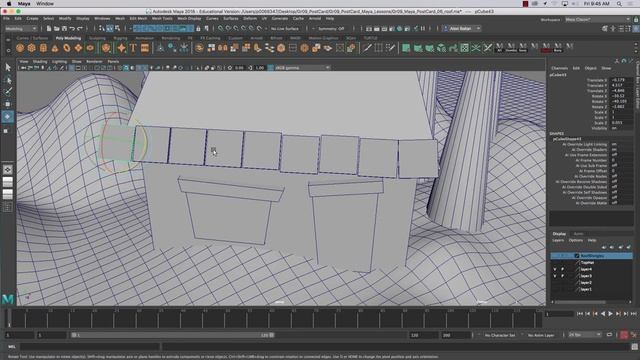Viewport: 640px width, 360px height.
Task: Click the MEL command line input
Action: click(x=90, y=347)
